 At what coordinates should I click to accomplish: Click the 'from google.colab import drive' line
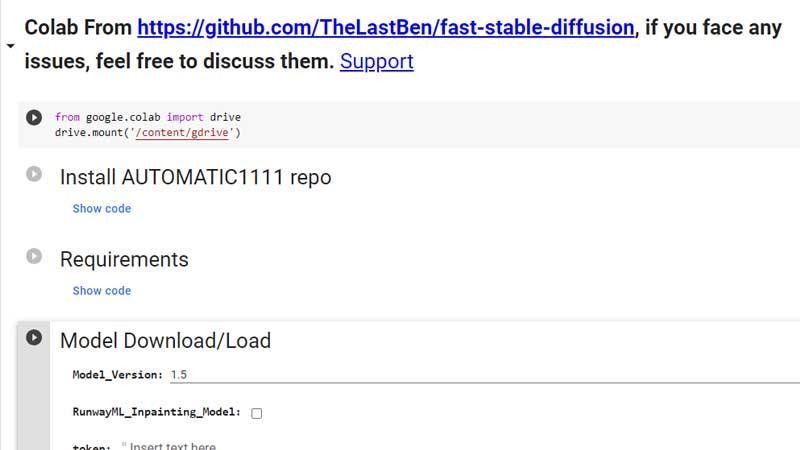tap(147, 117)
